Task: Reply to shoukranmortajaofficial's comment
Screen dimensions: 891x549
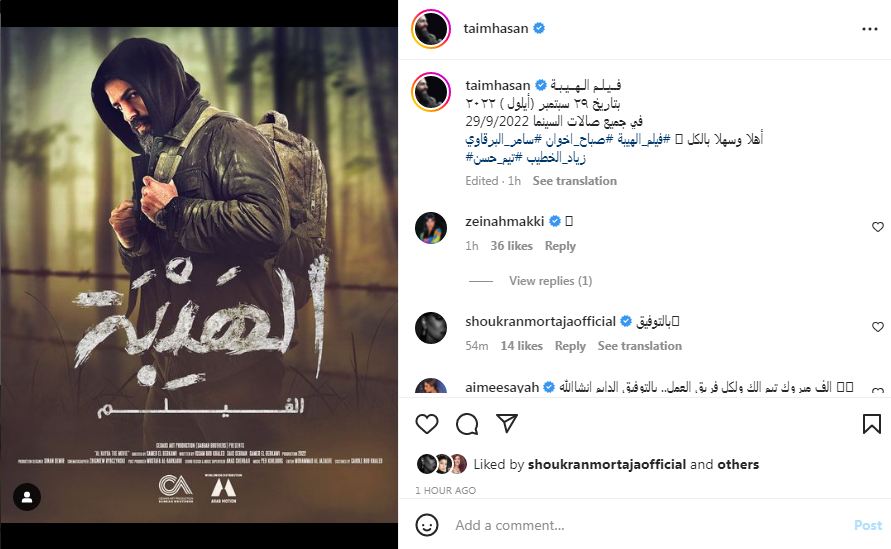Action: [x=570, y=346]
